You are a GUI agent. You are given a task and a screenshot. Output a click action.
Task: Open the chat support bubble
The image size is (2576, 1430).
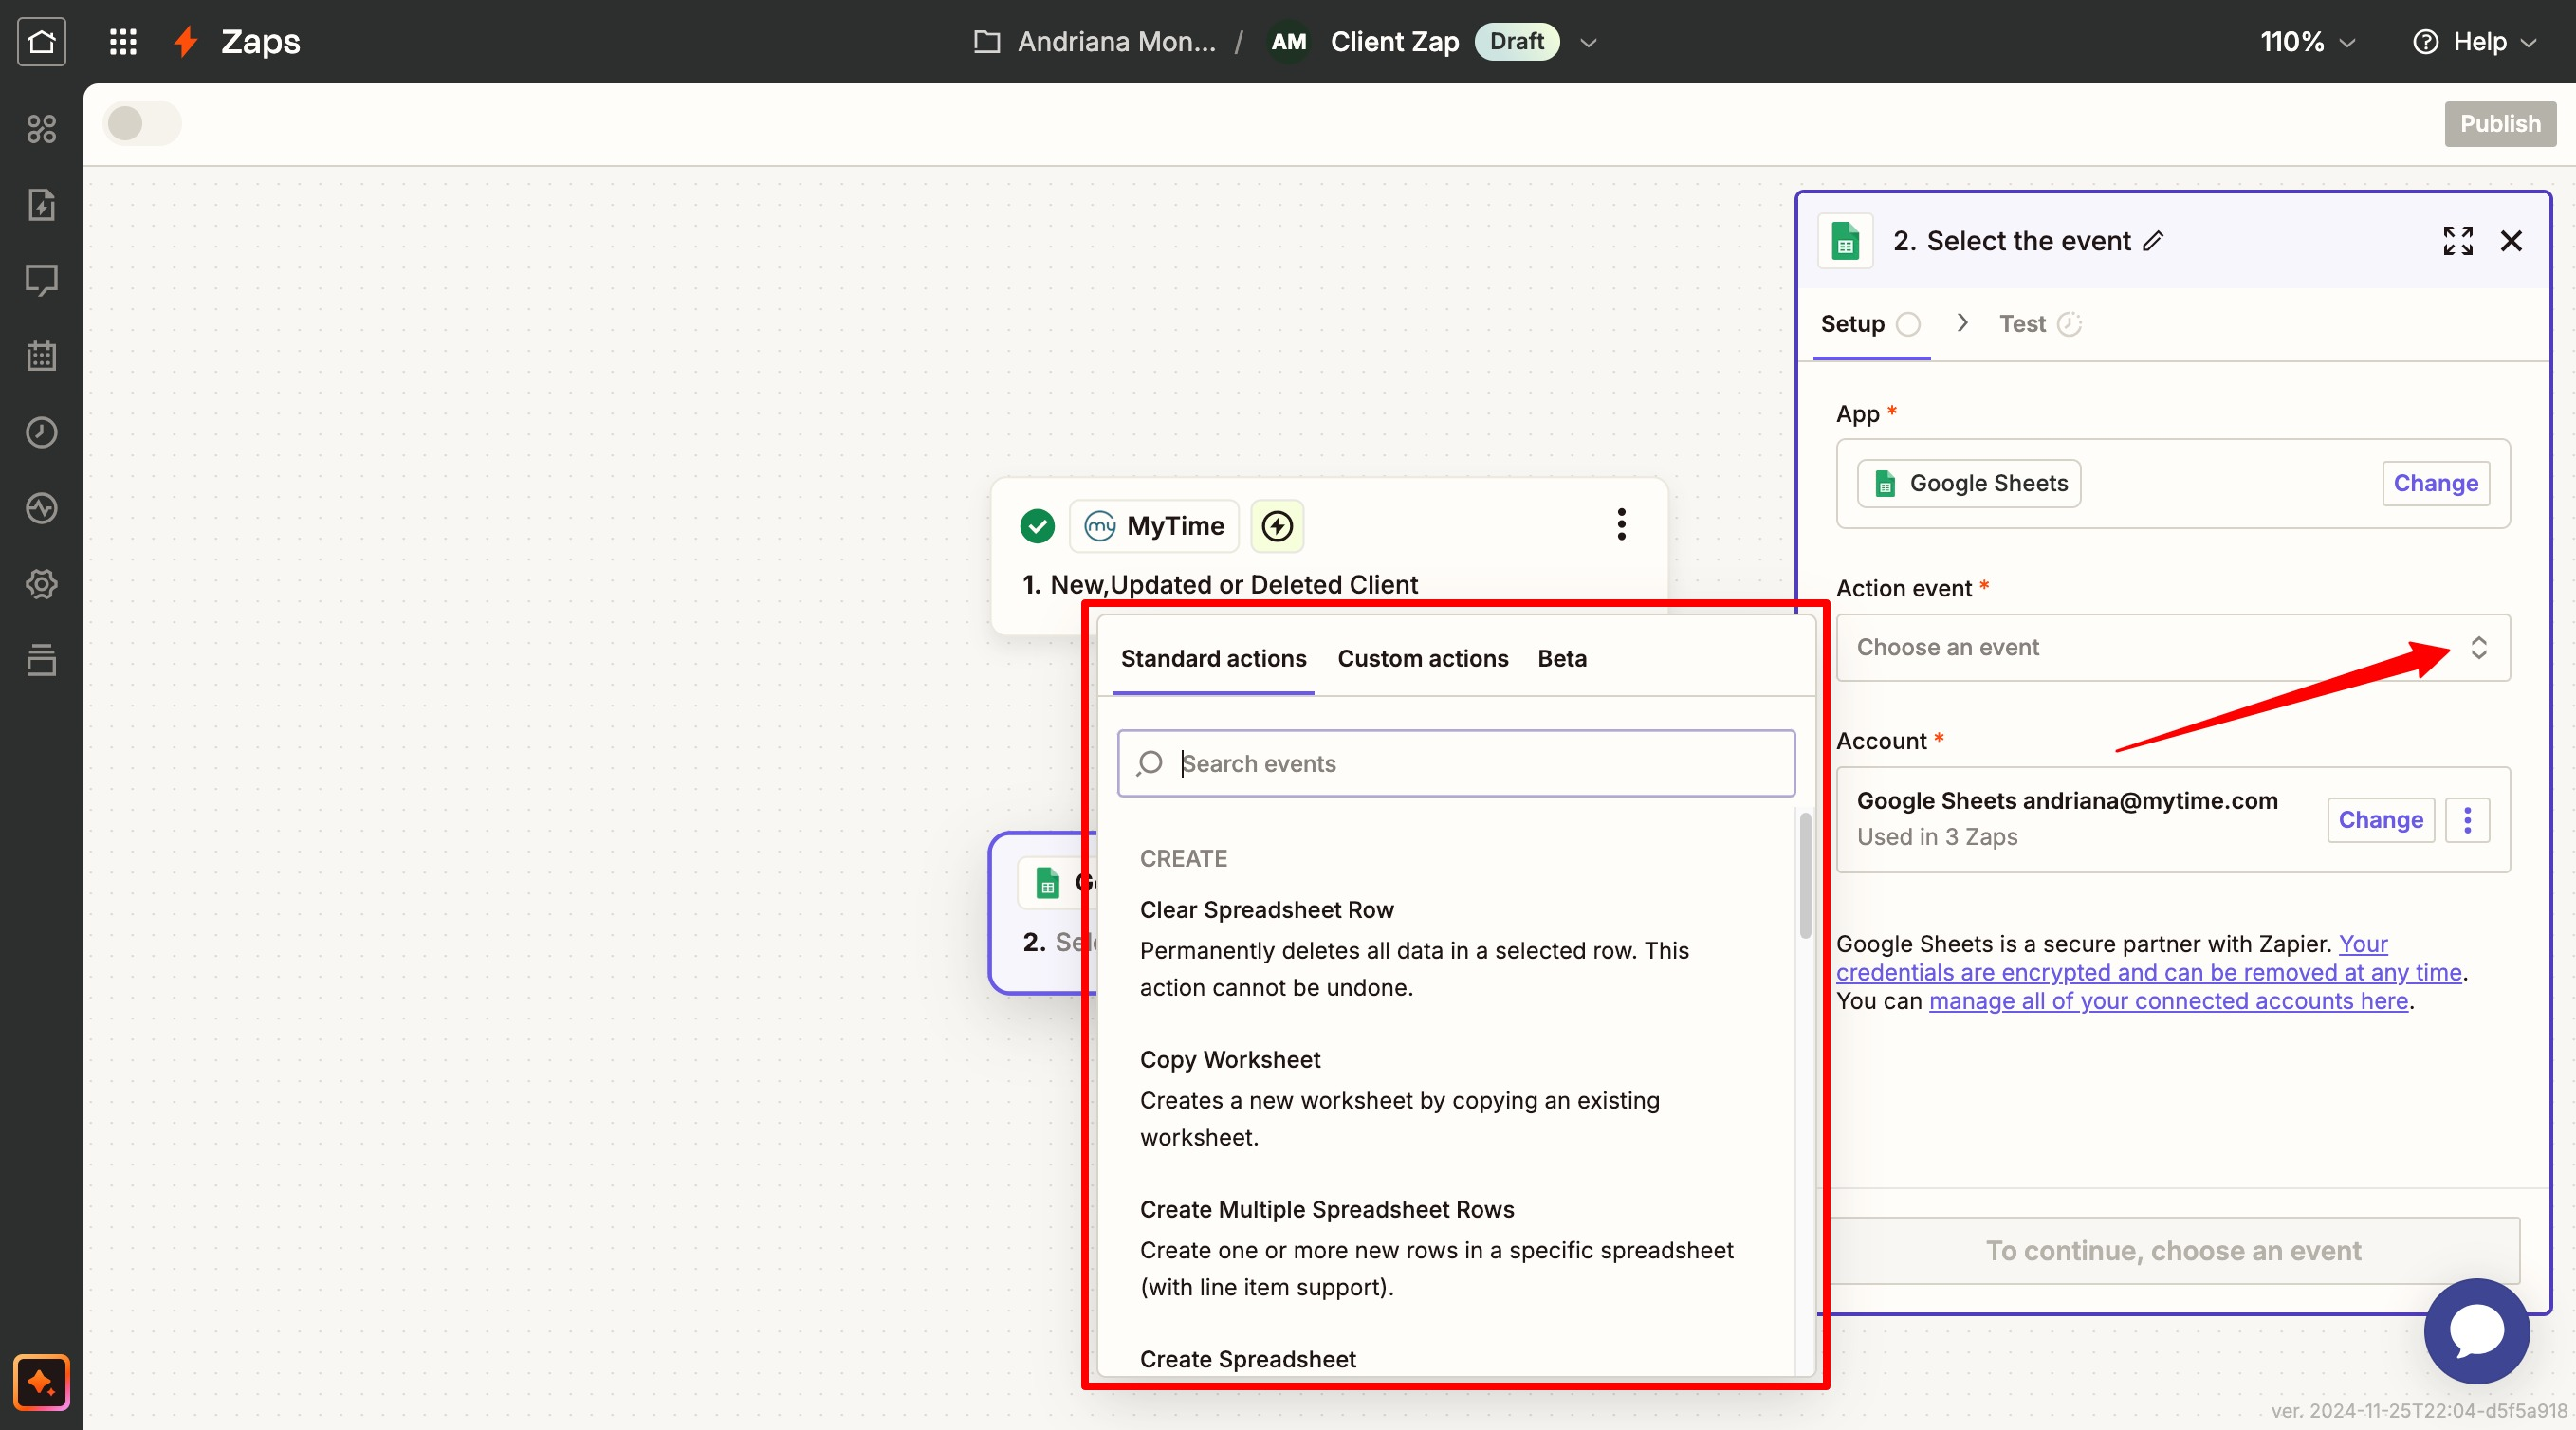2476,1331
